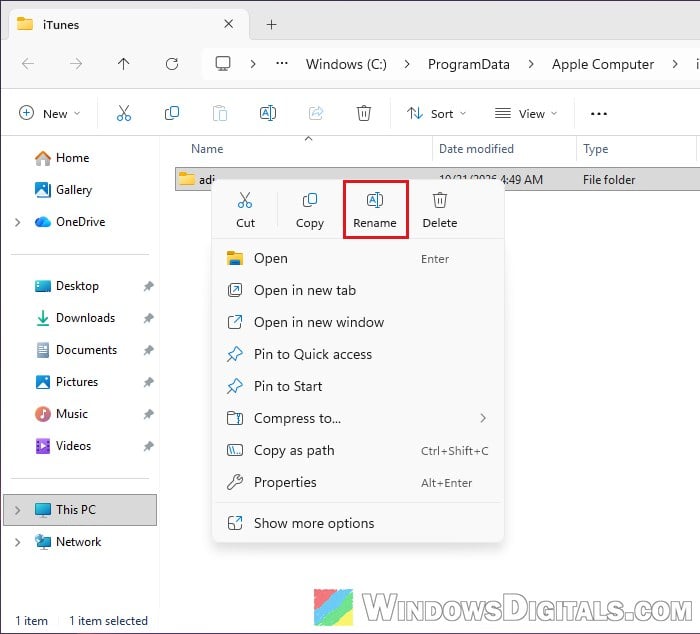Sort by the Name column header
Screen dimensions: 700x634
click(x=207, y=149)
